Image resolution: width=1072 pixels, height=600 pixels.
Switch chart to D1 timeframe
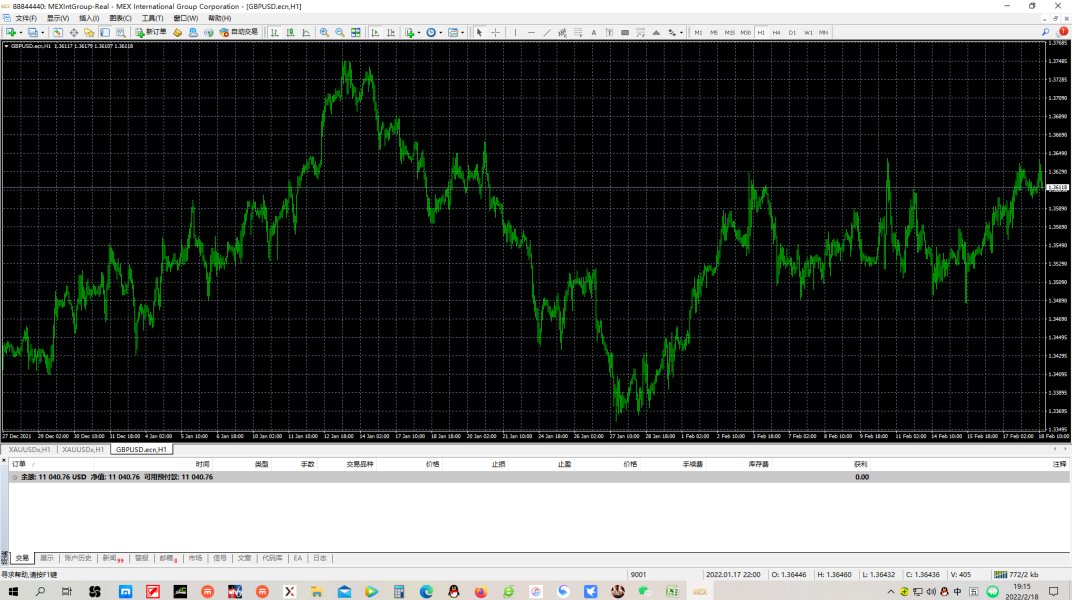point(792,32)
